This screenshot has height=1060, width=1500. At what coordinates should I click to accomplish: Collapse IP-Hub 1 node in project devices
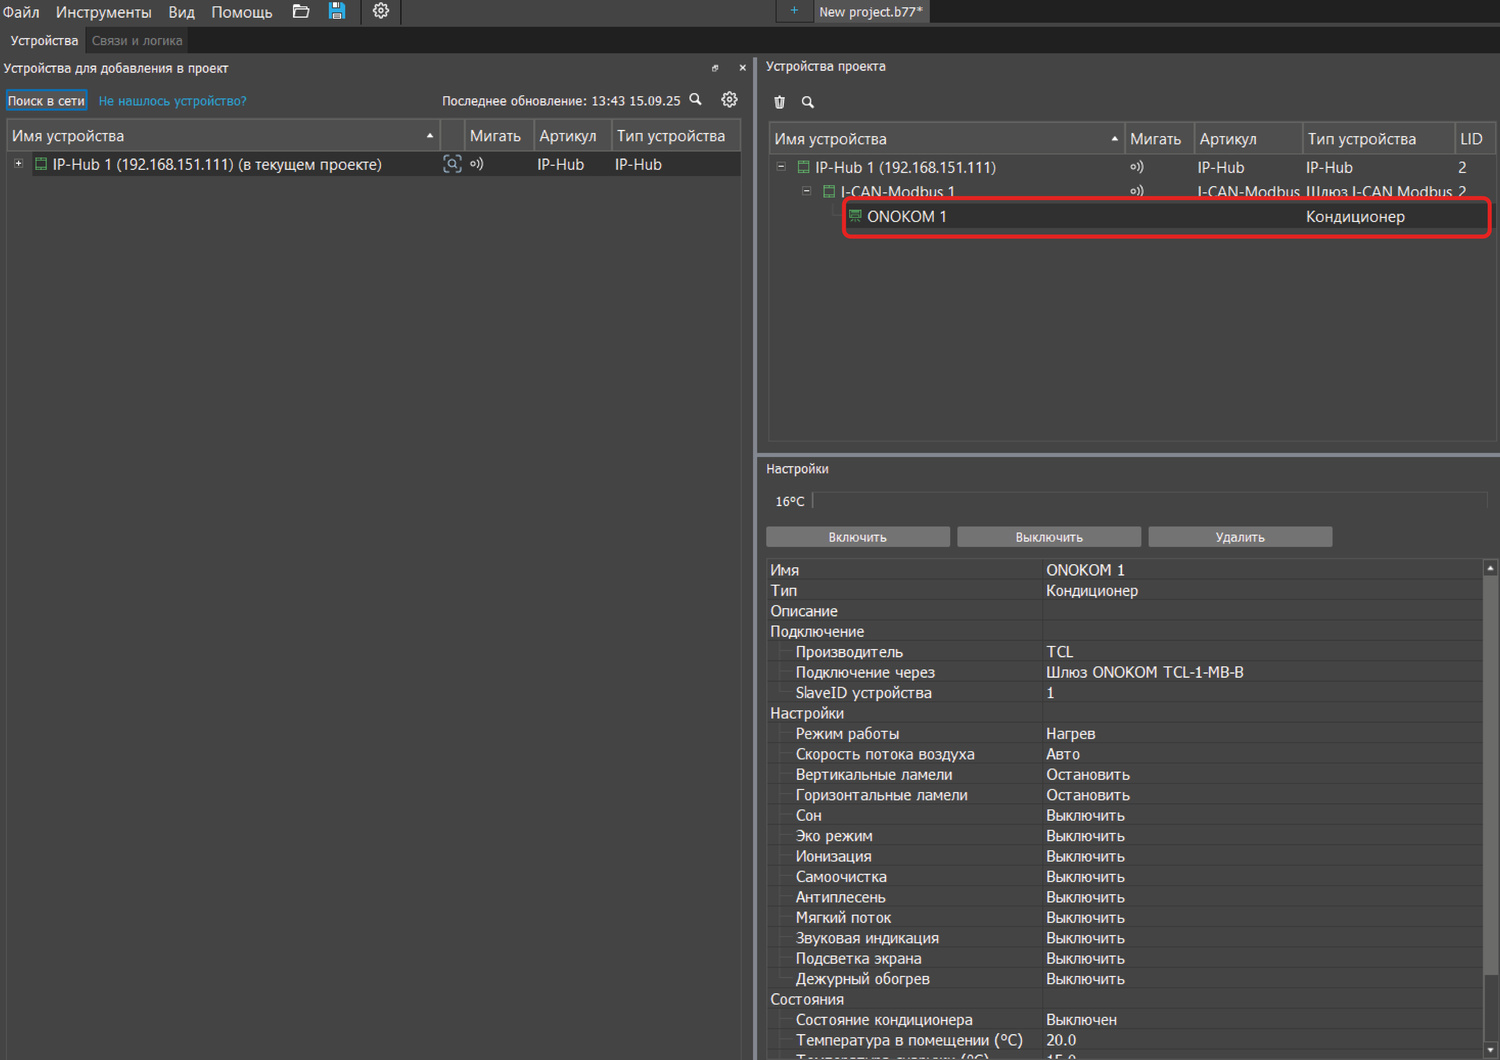coord(781,167)
